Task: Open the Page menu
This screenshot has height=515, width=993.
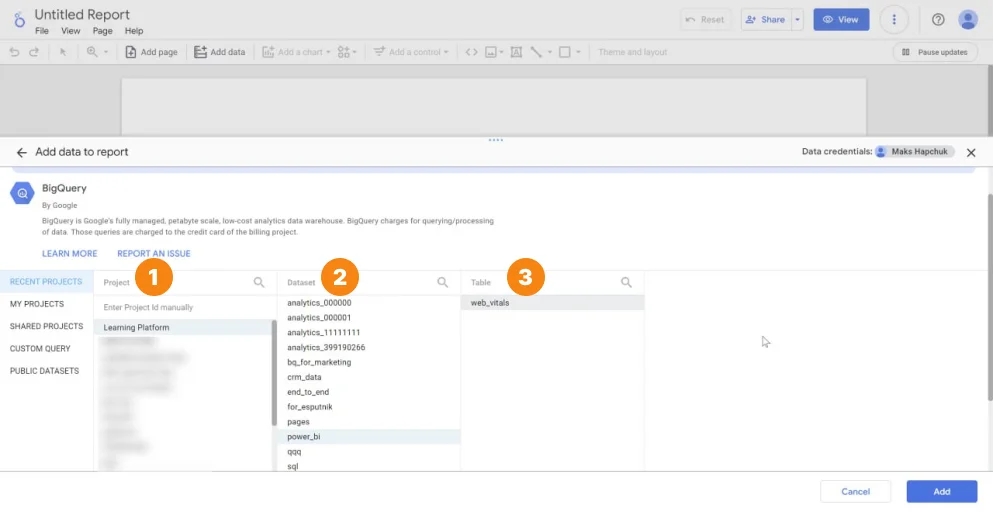Action: click(103, 30)
